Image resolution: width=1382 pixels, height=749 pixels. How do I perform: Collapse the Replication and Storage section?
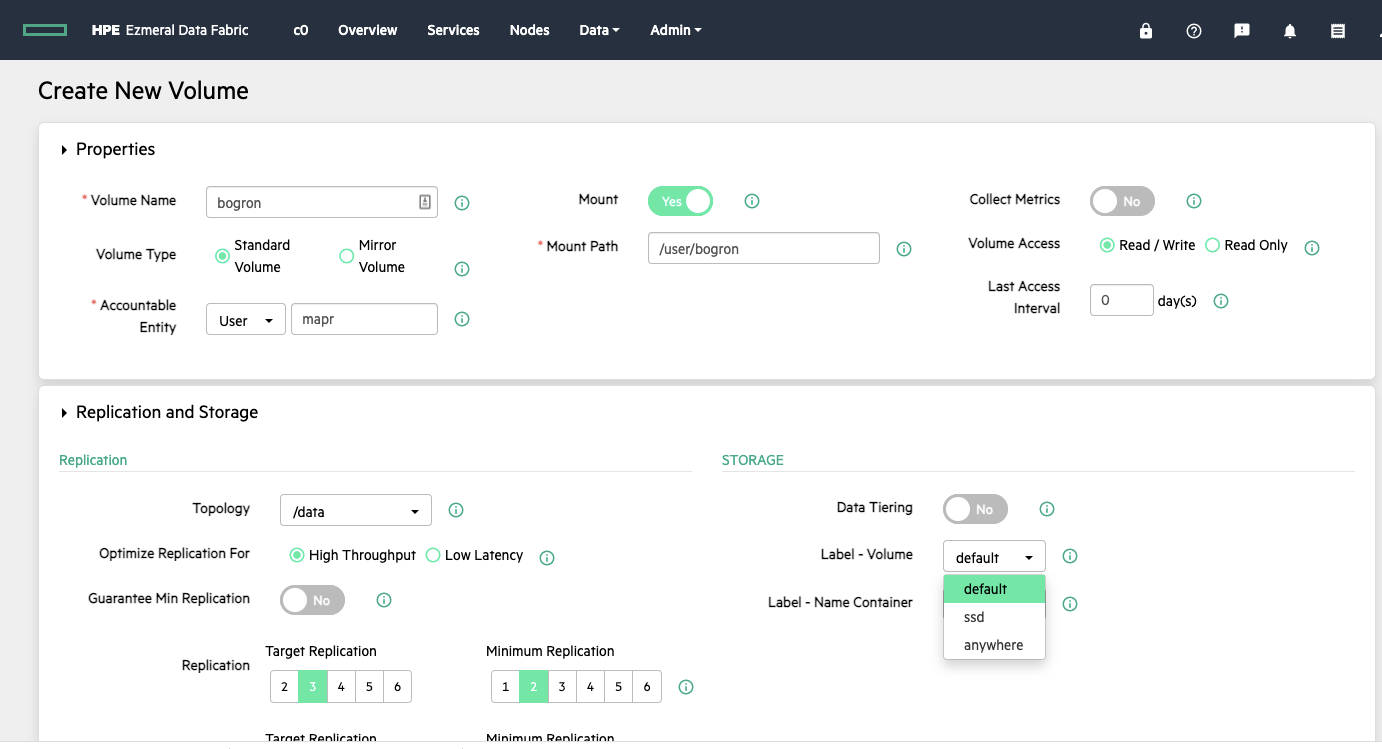[65, 413]
